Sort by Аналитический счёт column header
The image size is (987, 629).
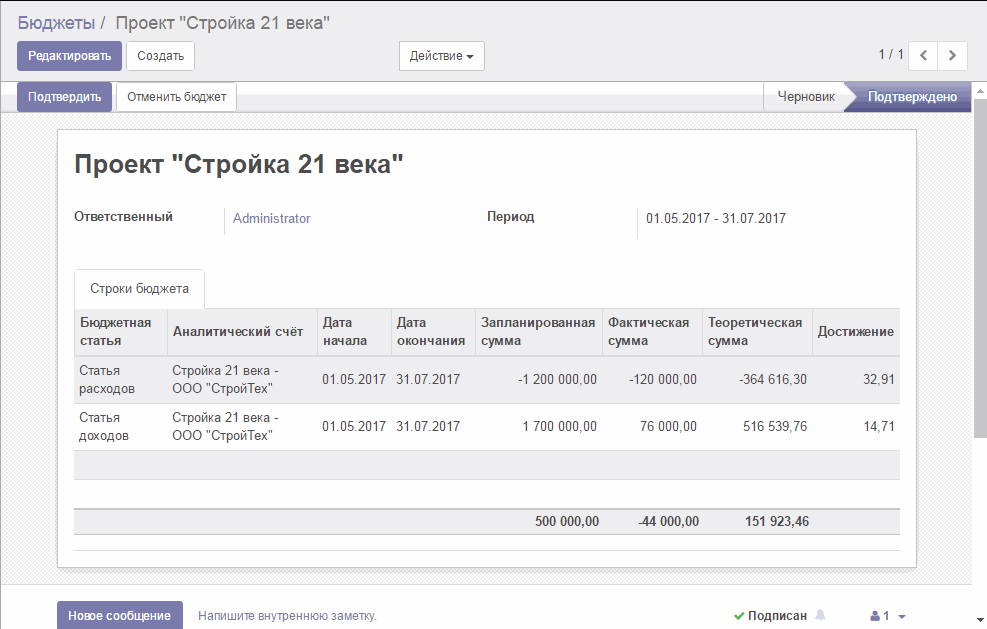[242, 332]
